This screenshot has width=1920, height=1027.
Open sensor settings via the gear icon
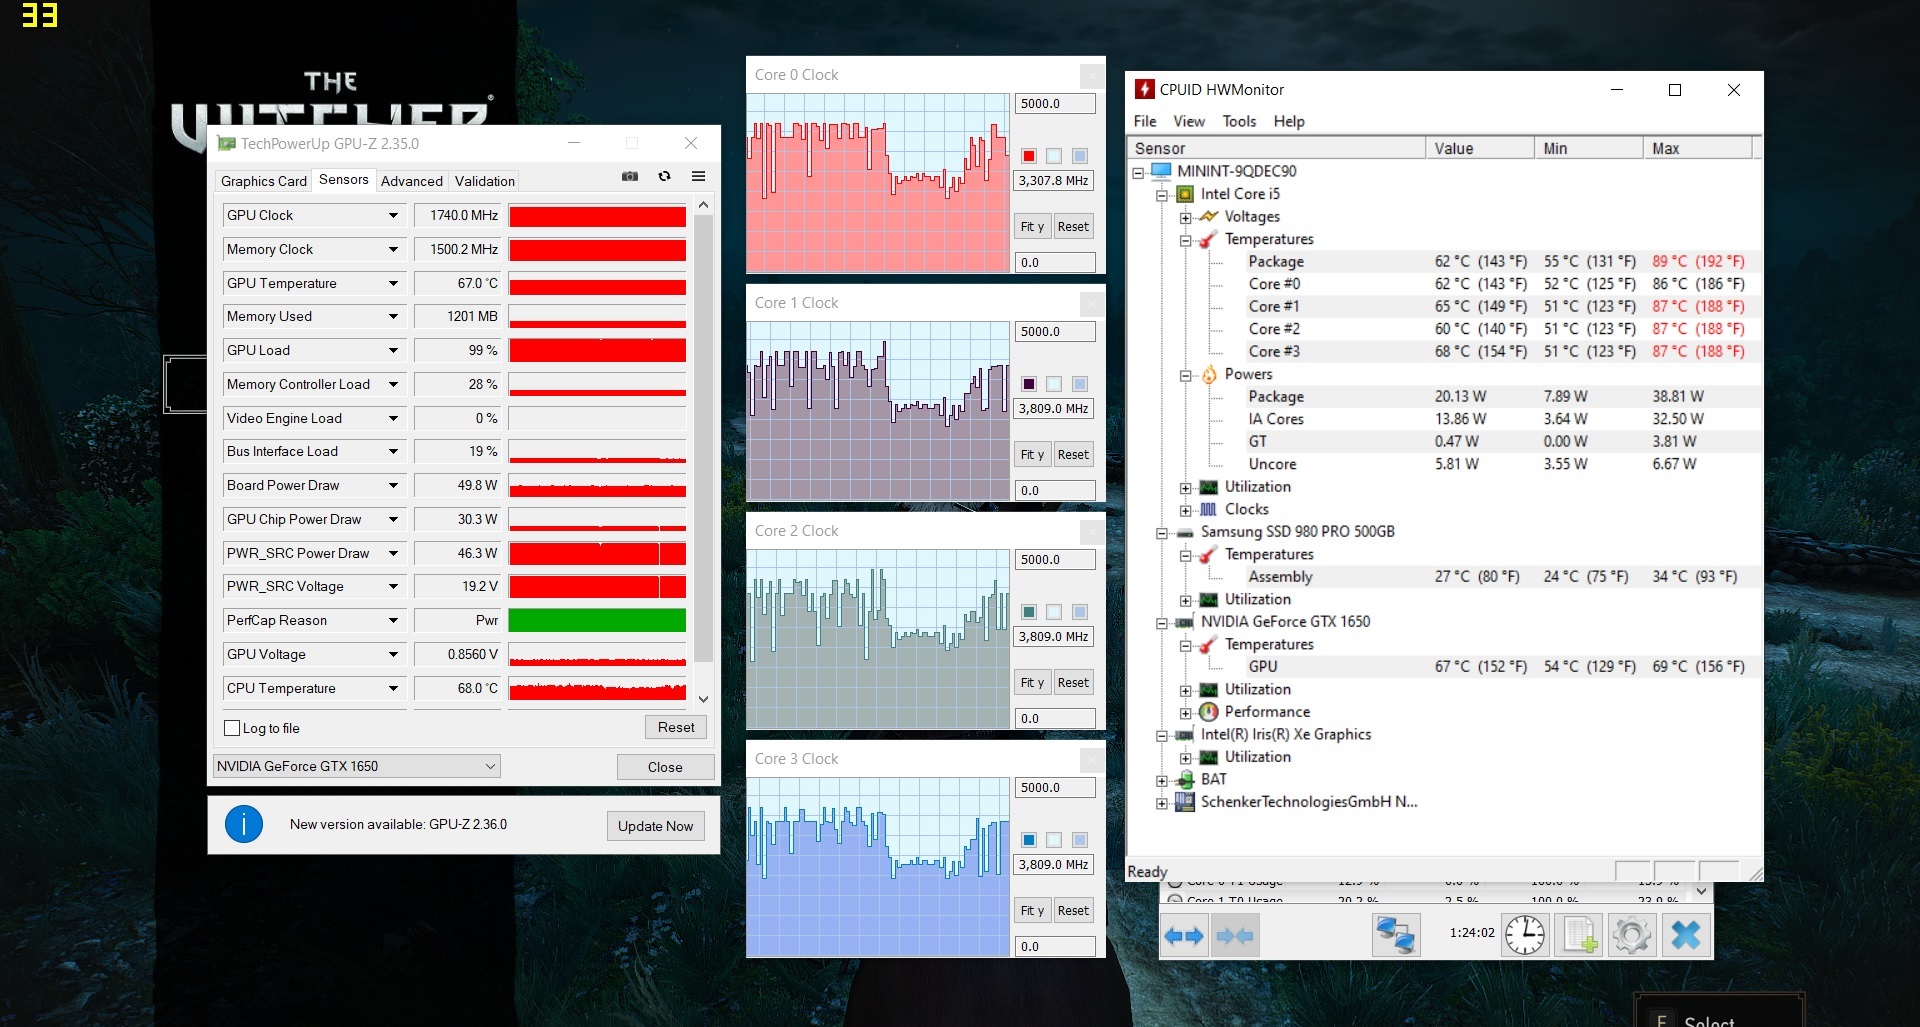(x=1632, y=936)
